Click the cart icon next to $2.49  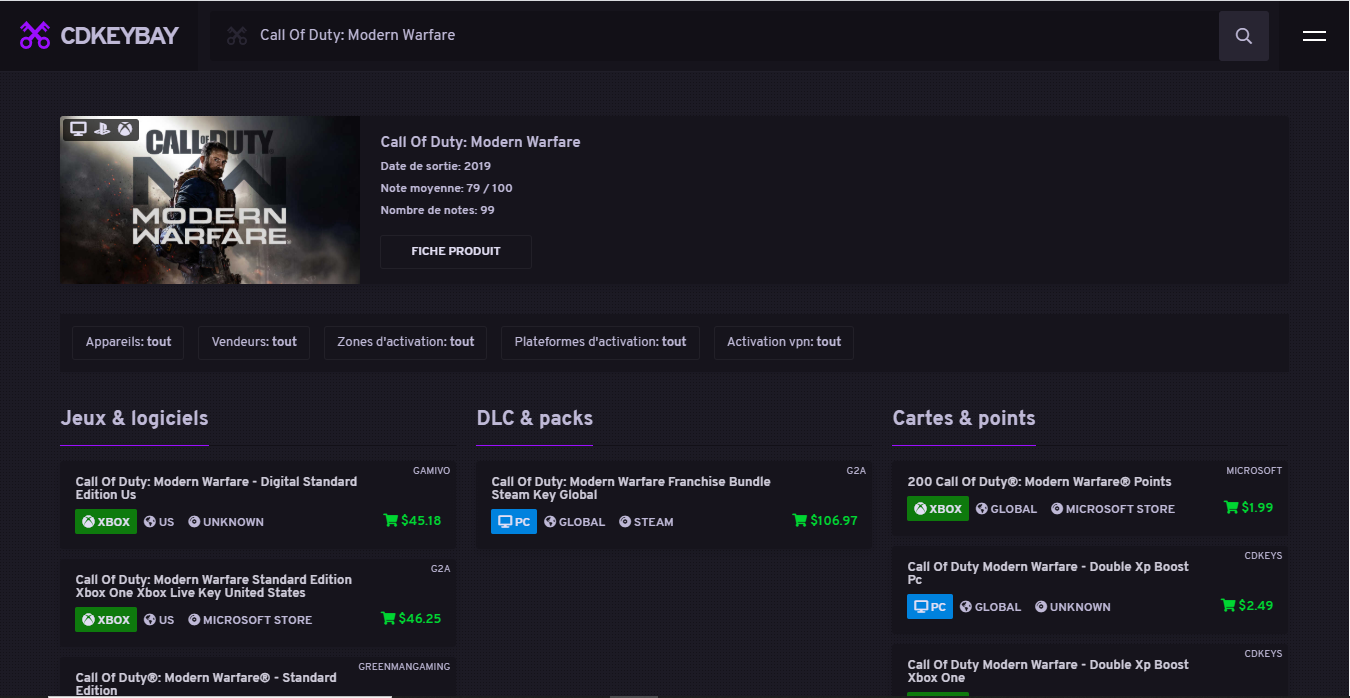tap(1228, 606)
